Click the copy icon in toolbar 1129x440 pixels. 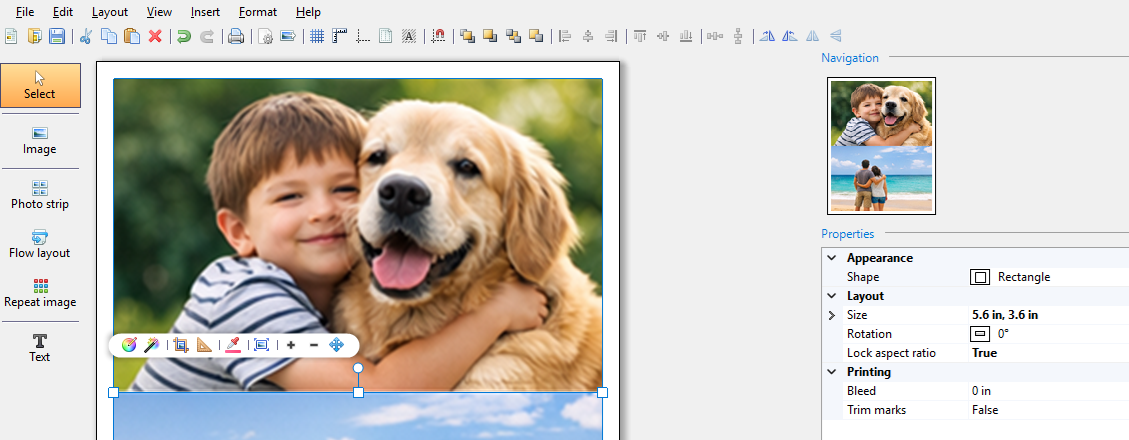109,36
